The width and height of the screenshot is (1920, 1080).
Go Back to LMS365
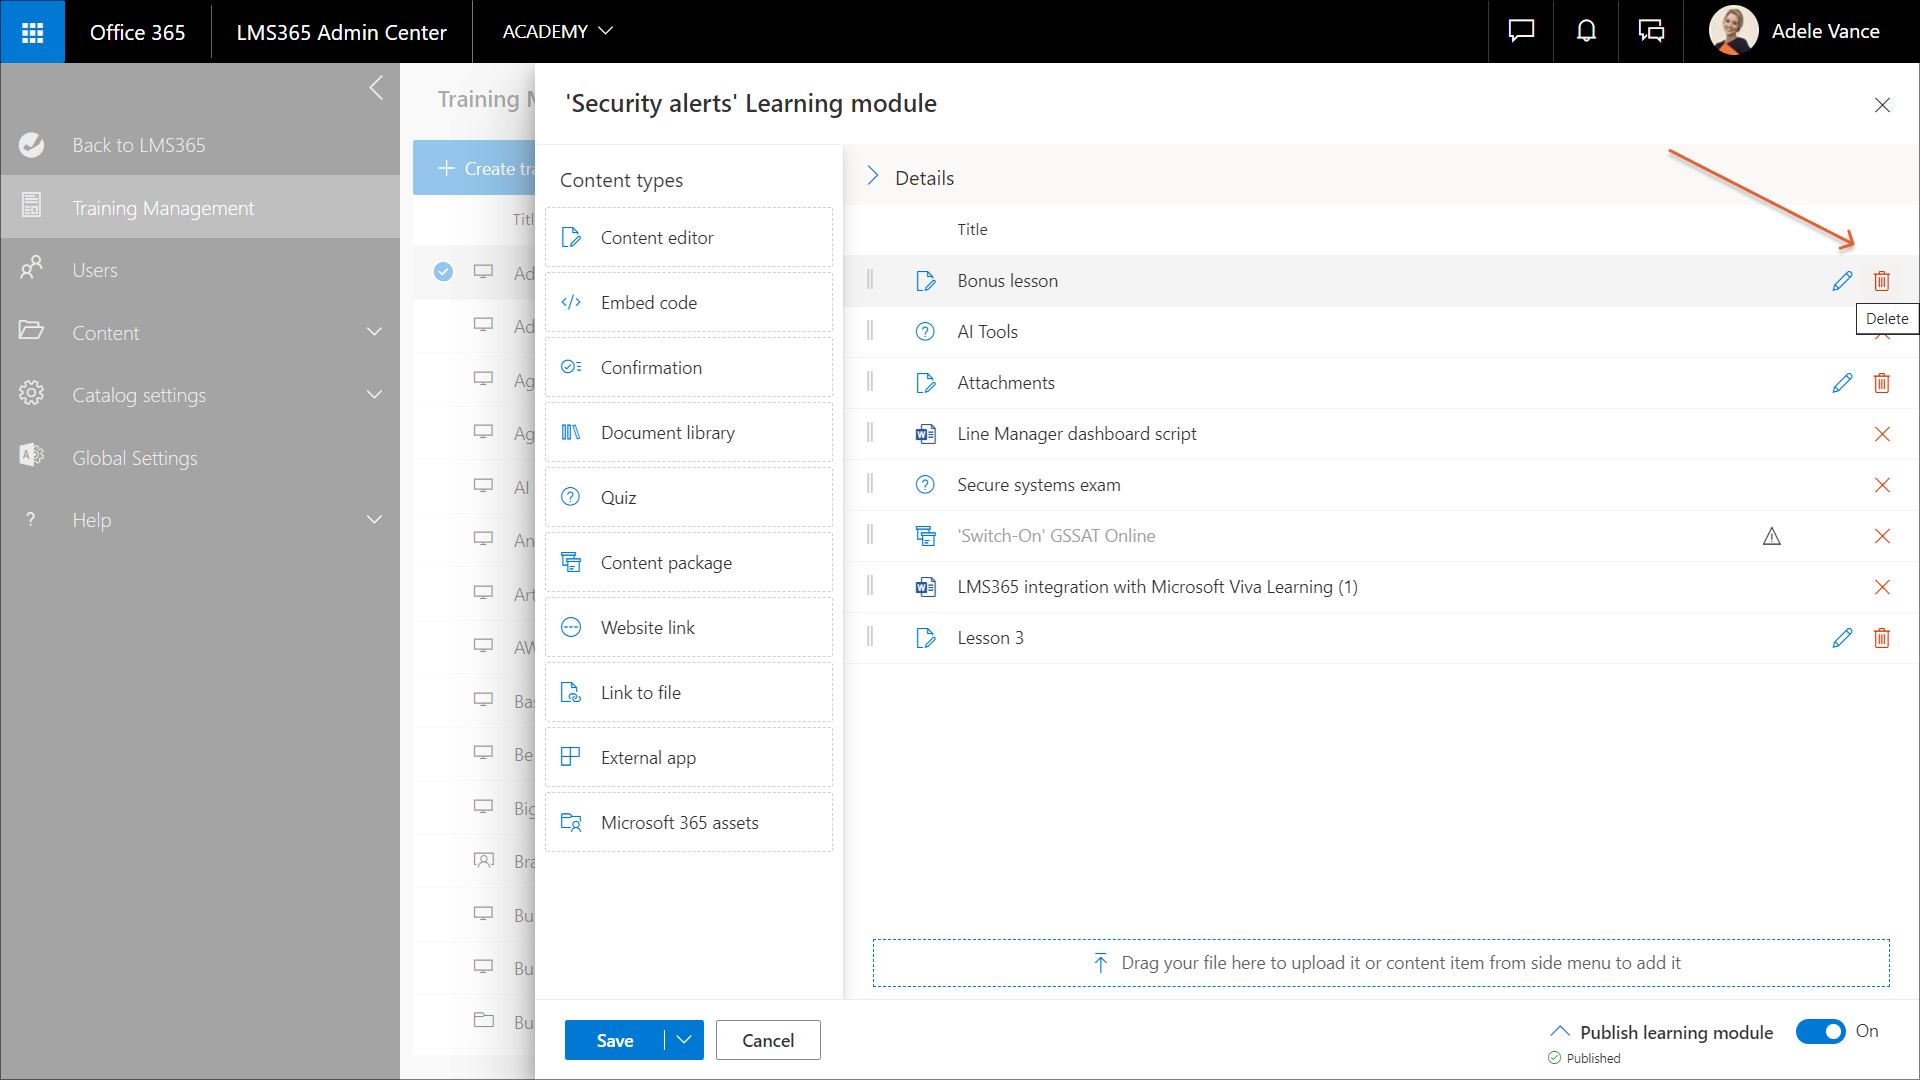tap(138, 145)
